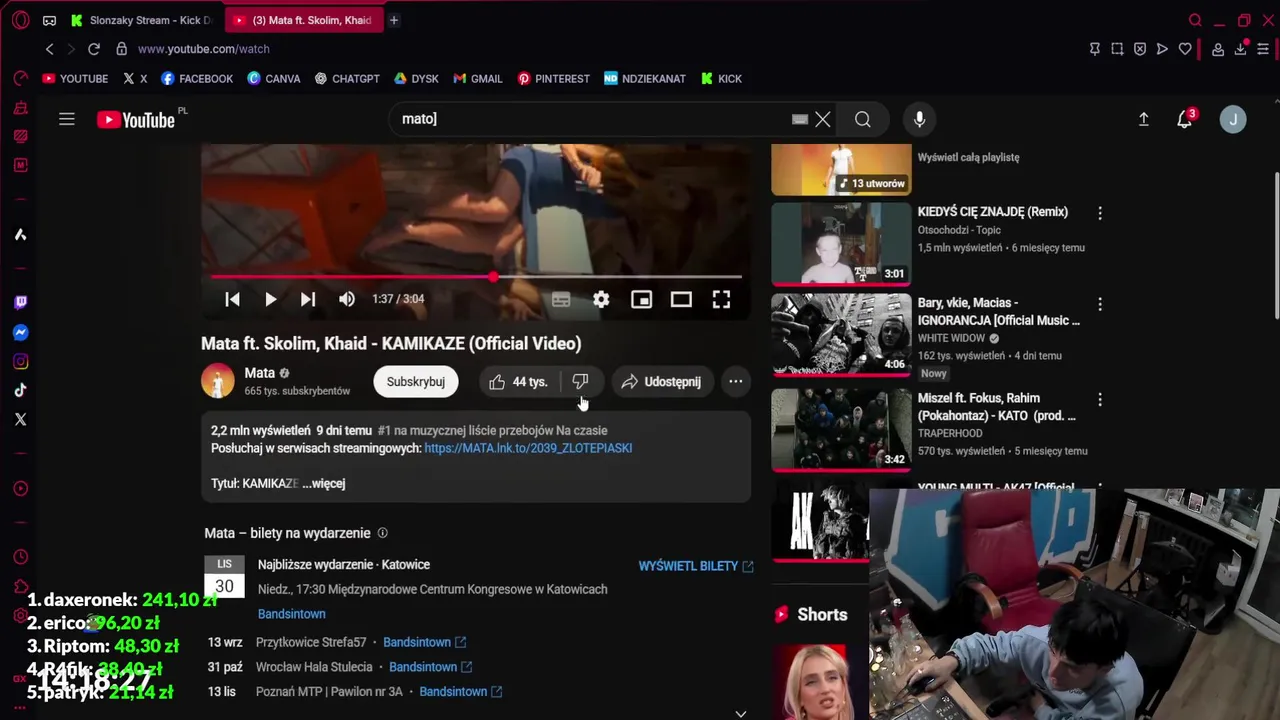Open the YouTube create upload icon
This screenshot has width=1280, height=720.
[1144, 119]
